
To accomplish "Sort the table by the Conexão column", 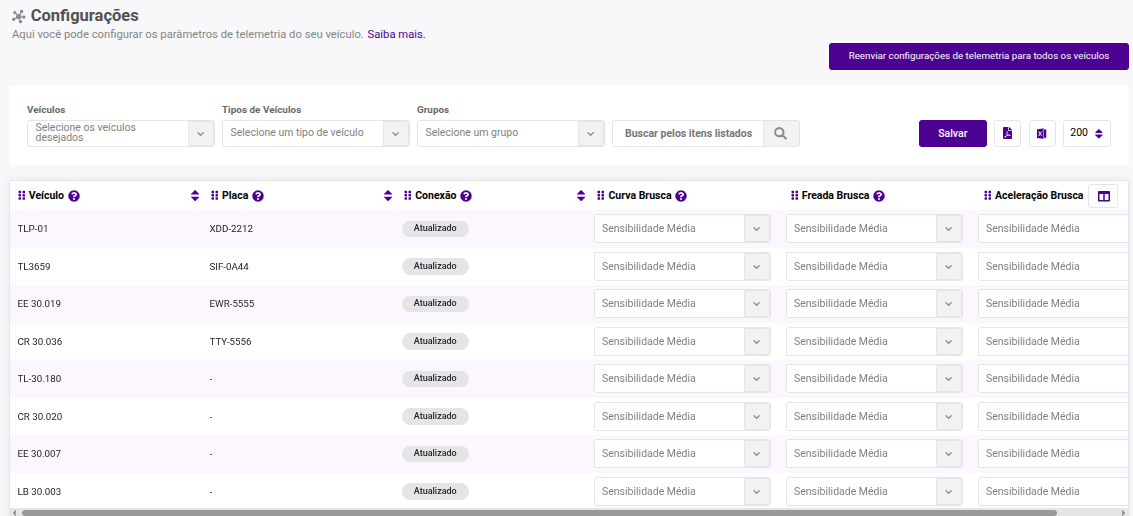I will tap(580, 196).
